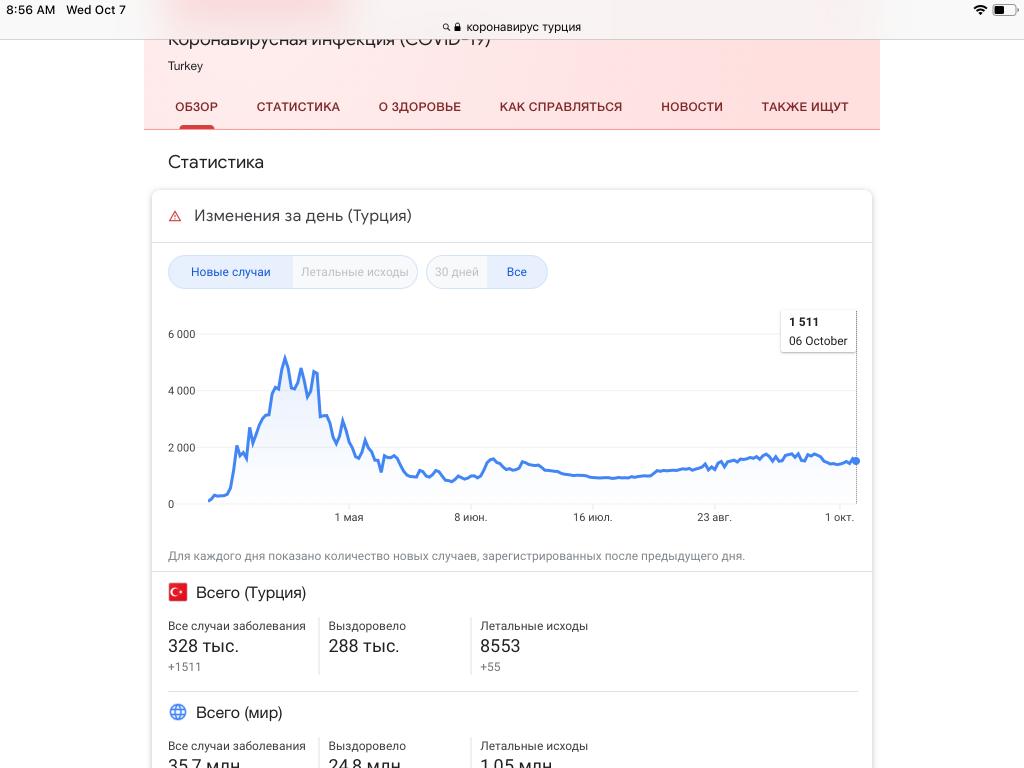The width and height of the screenshot is (1024, 768).
Task: Click the red warning triangle icon
Action: pyautogui.click(x=175, y=216)
